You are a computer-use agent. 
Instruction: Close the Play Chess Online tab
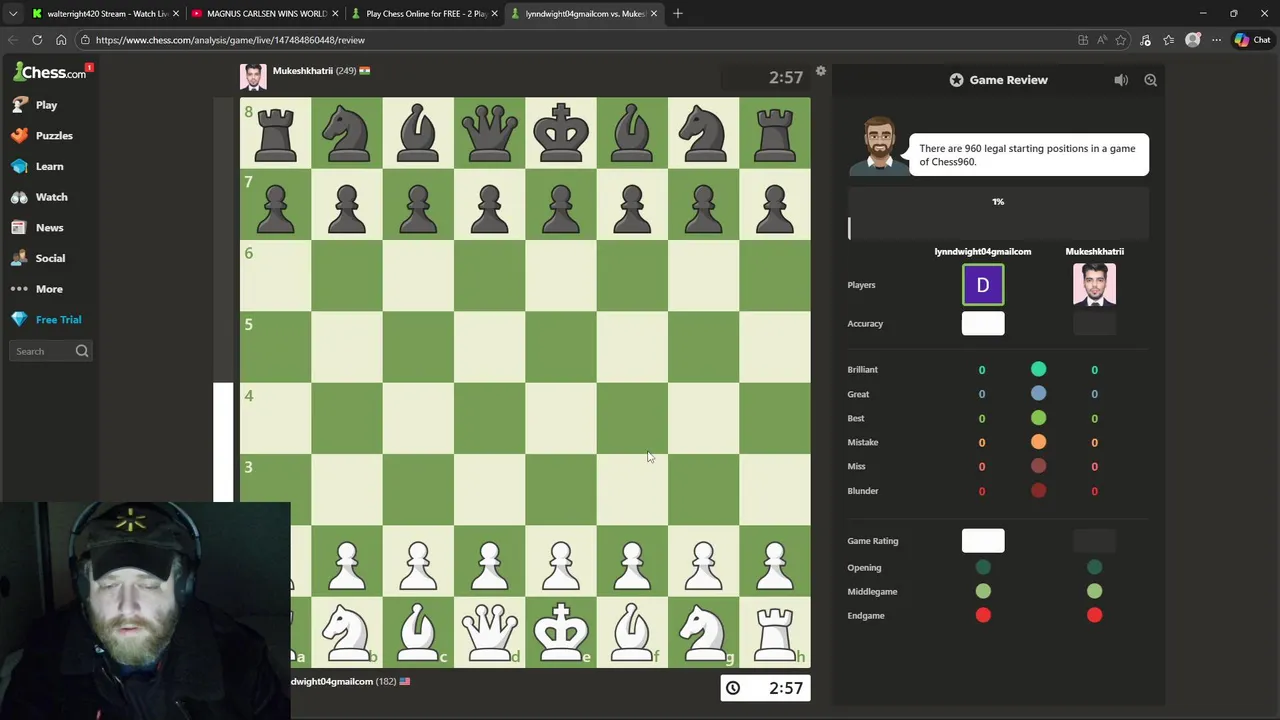click(494, 13)
